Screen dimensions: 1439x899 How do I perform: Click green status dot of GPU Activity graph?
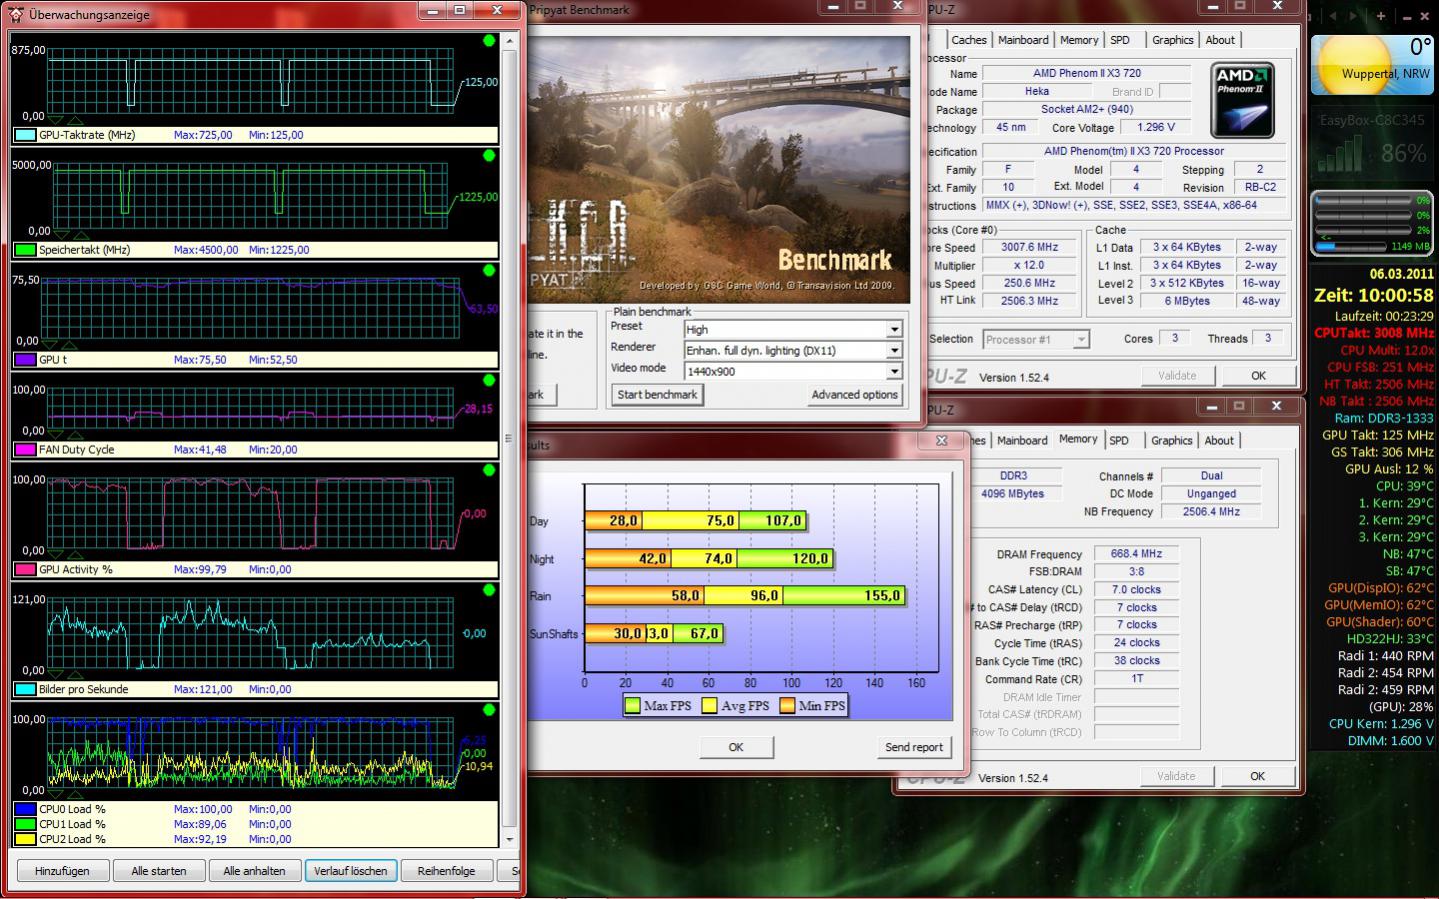[489, 470]
